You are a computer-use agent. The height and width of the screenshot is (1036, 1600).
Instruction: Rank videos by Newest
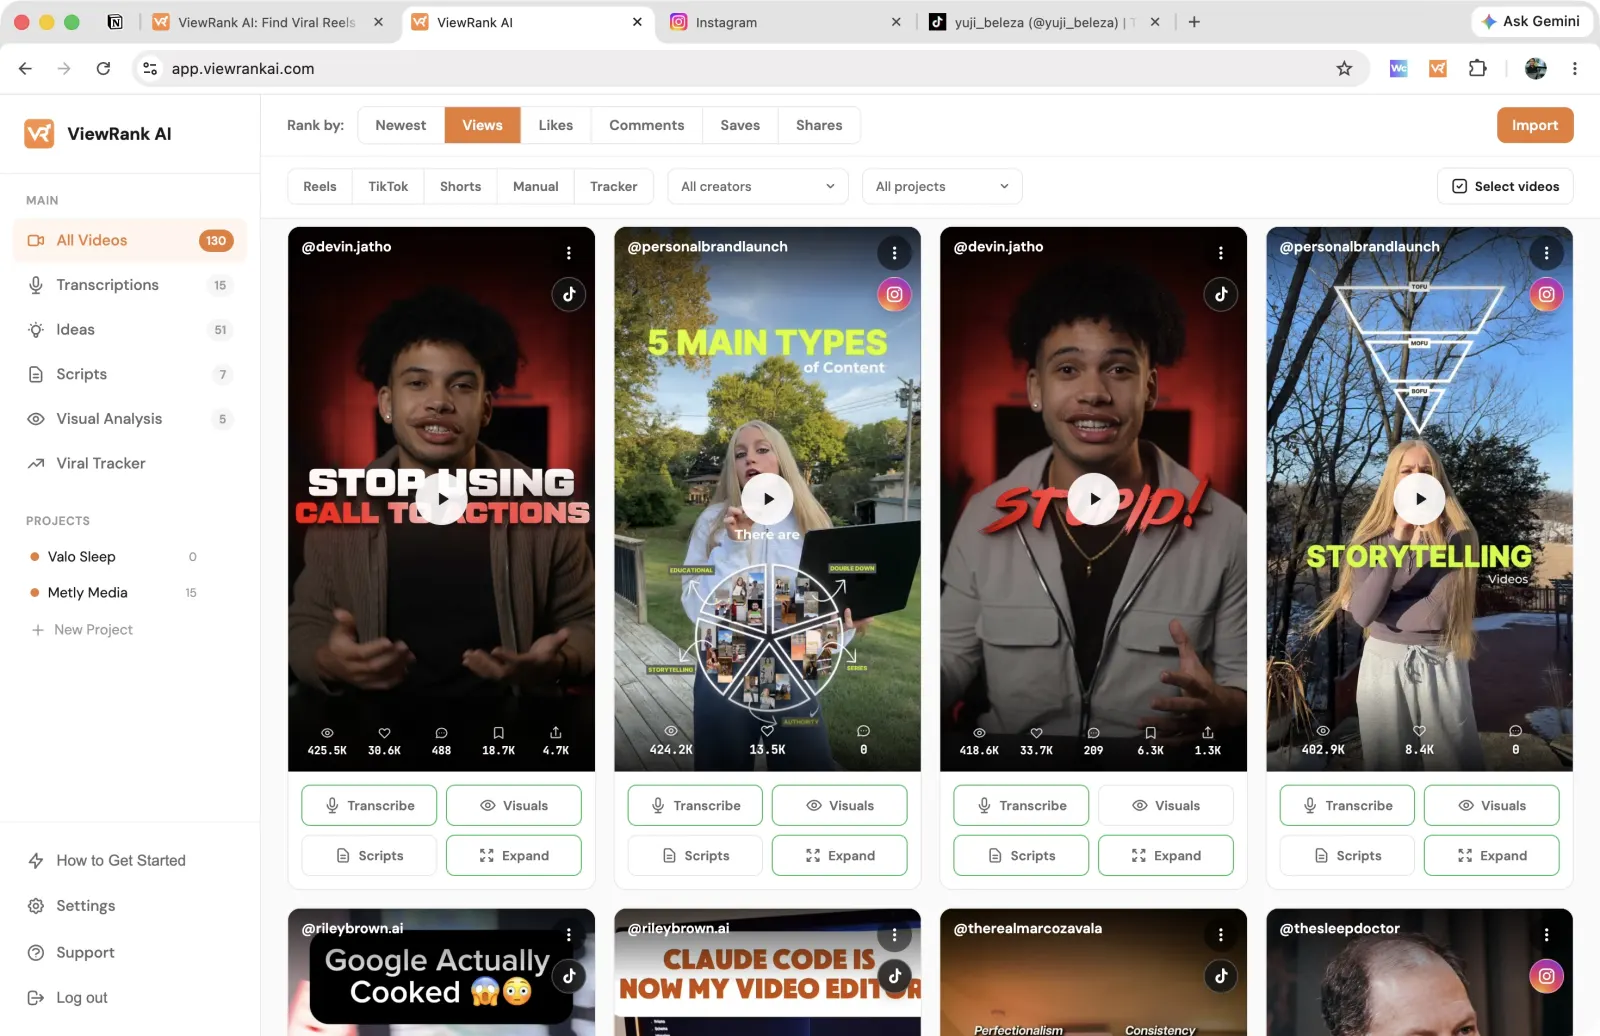coord(401,125)
